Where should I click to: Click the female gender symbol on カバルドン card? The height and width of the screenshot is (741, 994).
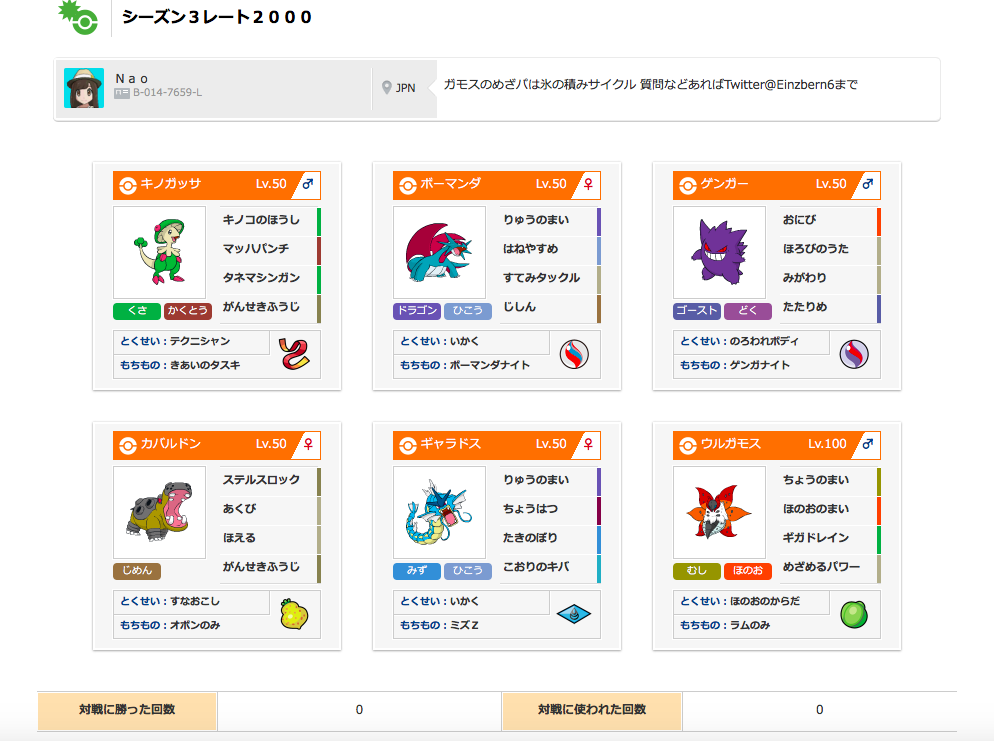click(x=308, y=444)
